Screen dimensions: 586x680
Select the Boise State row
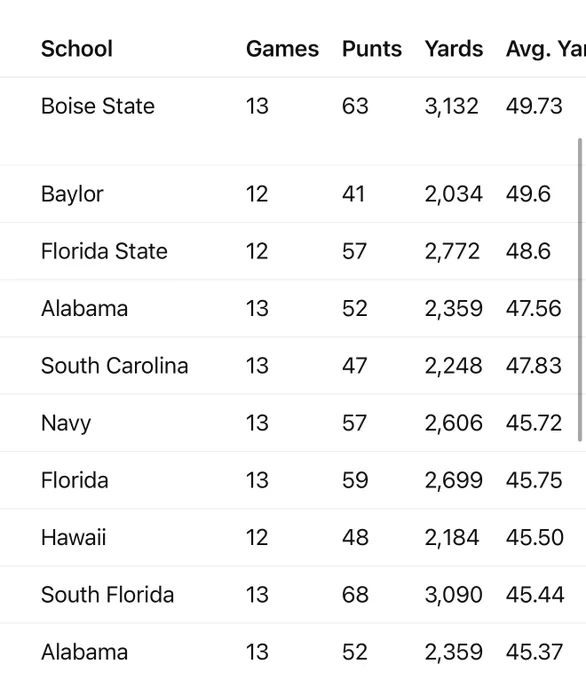[293, 106]
